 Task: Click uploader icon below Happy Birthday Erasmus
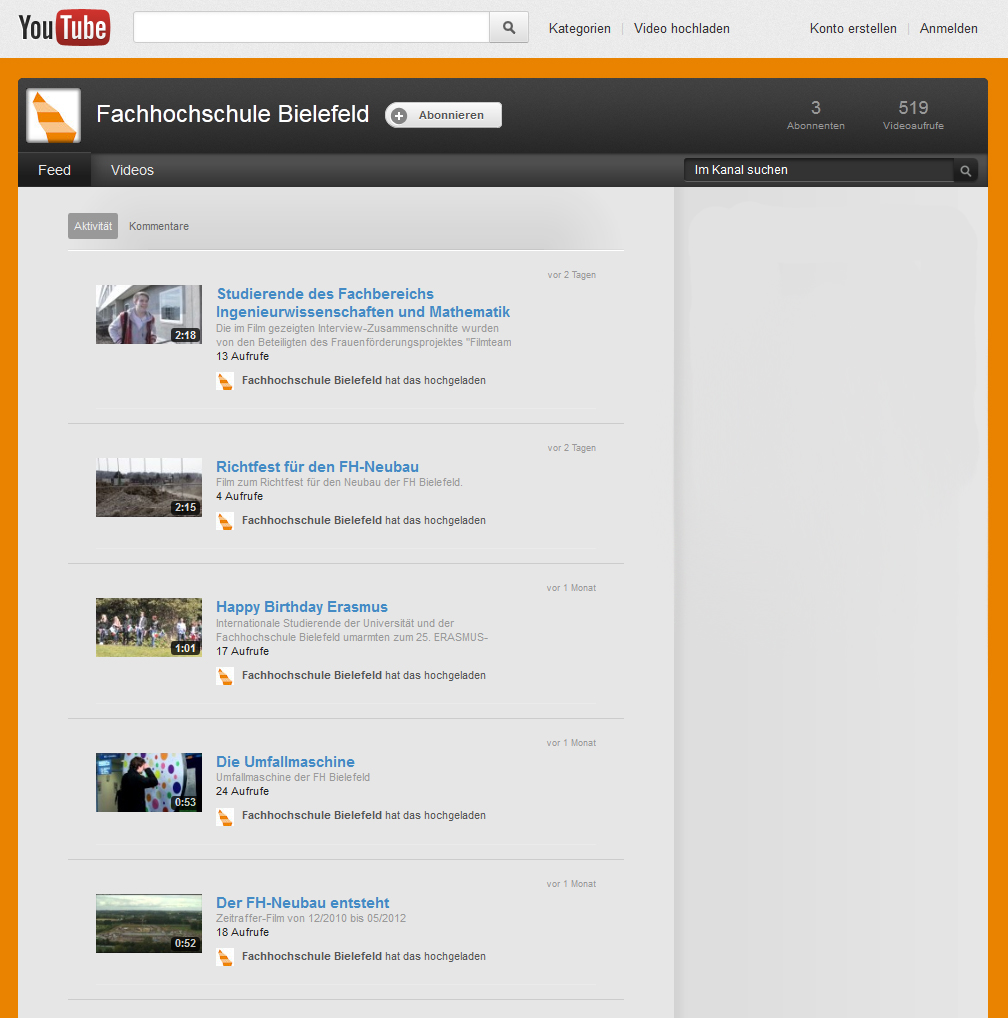[225, 676]
